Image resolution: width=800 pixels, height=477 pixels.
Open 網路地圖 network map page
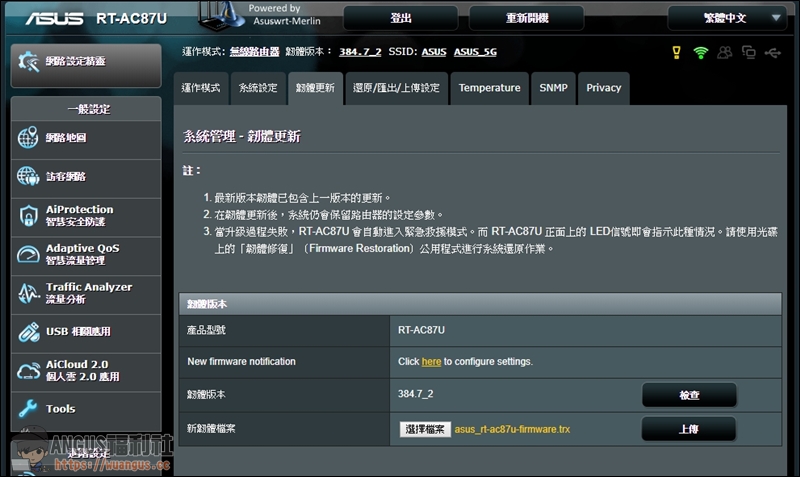coord(85,138)
